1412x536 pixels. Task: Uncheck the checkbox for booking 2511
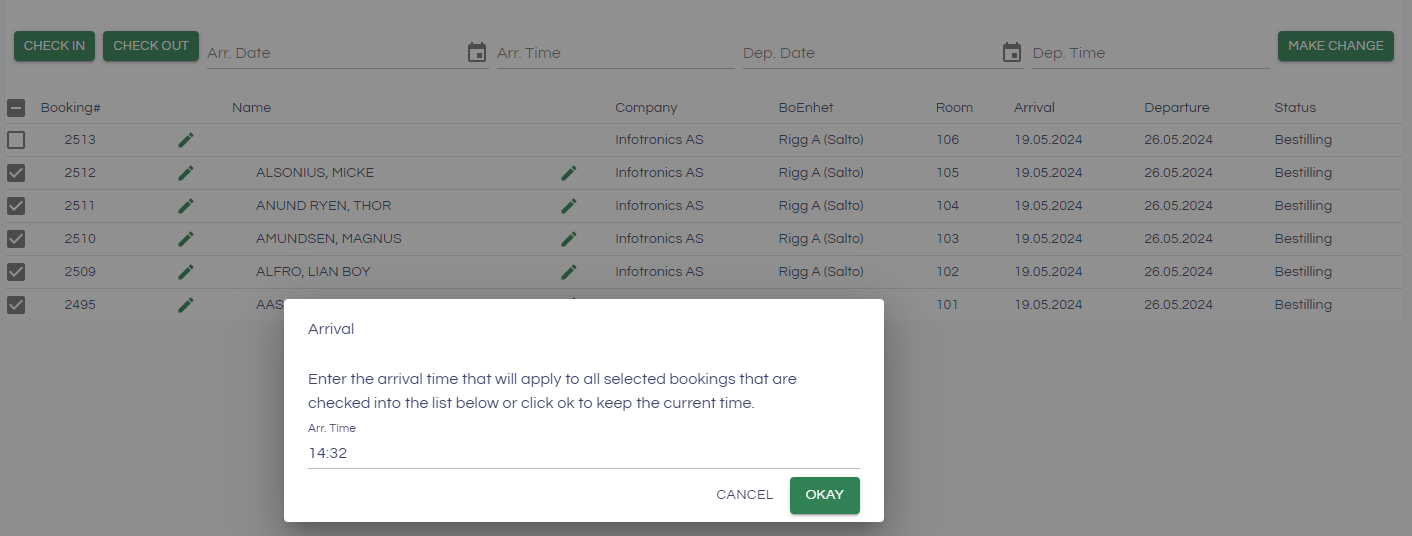(x=16, y=206)
